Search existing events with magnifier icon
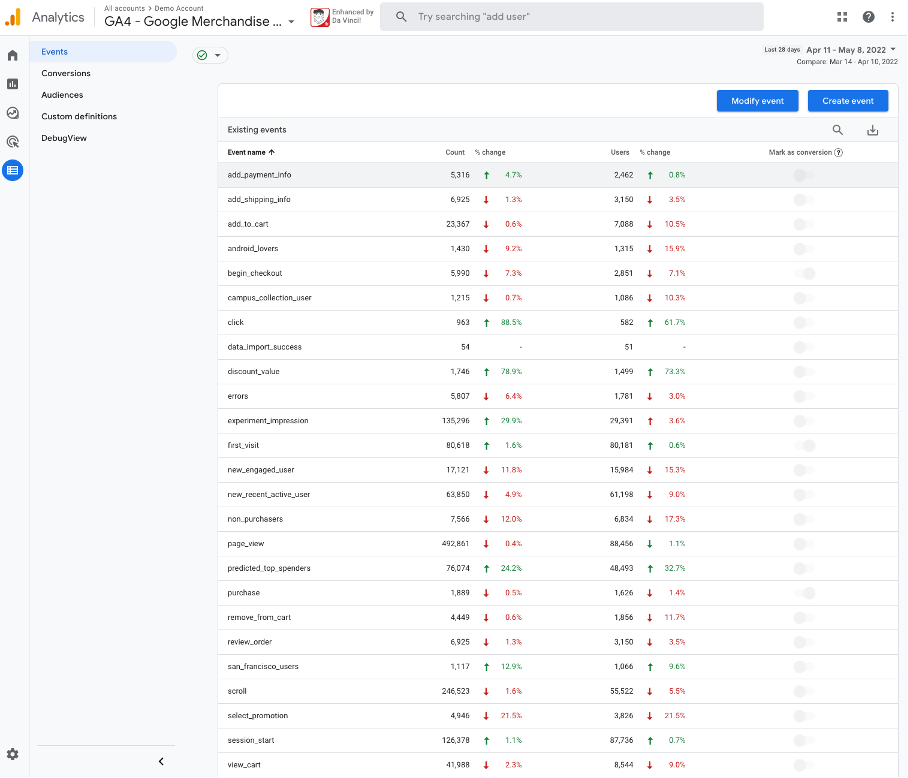This screenshot has height=778, width=908. tap(838, 130)
